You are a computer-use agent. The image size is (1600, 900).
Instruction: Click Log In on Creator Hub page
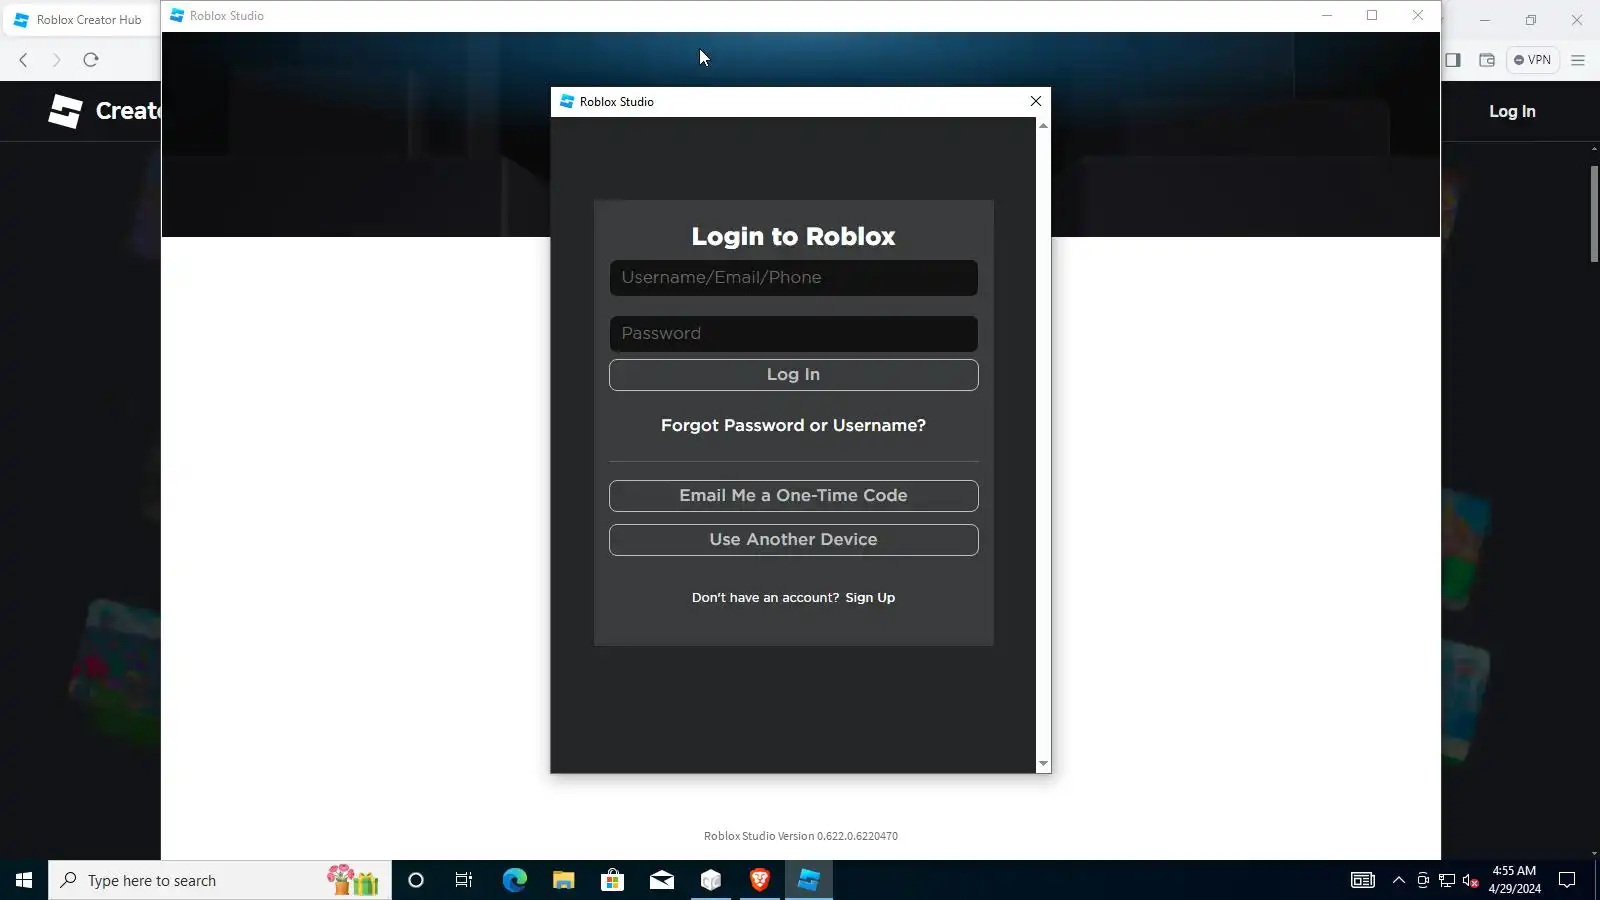coord(1512,111)
